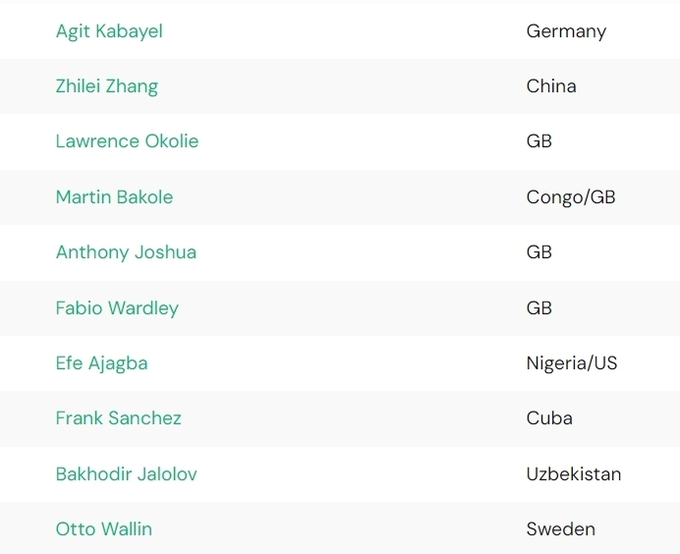Select the Frank Sanchez link
The width and height of the screenshot is (680, 554).
(x=119, y=418)
